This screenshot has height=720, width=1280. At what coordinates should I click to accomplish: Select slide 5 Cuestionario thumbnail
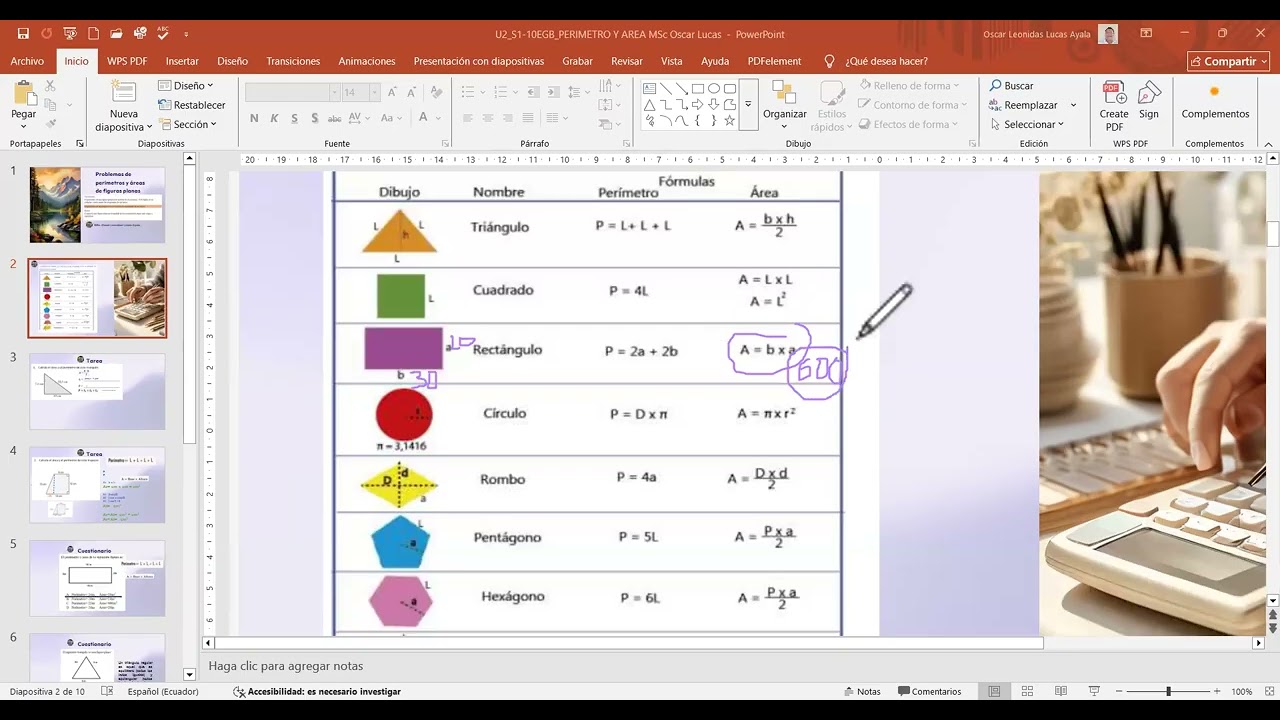click(x=97, y=579)
